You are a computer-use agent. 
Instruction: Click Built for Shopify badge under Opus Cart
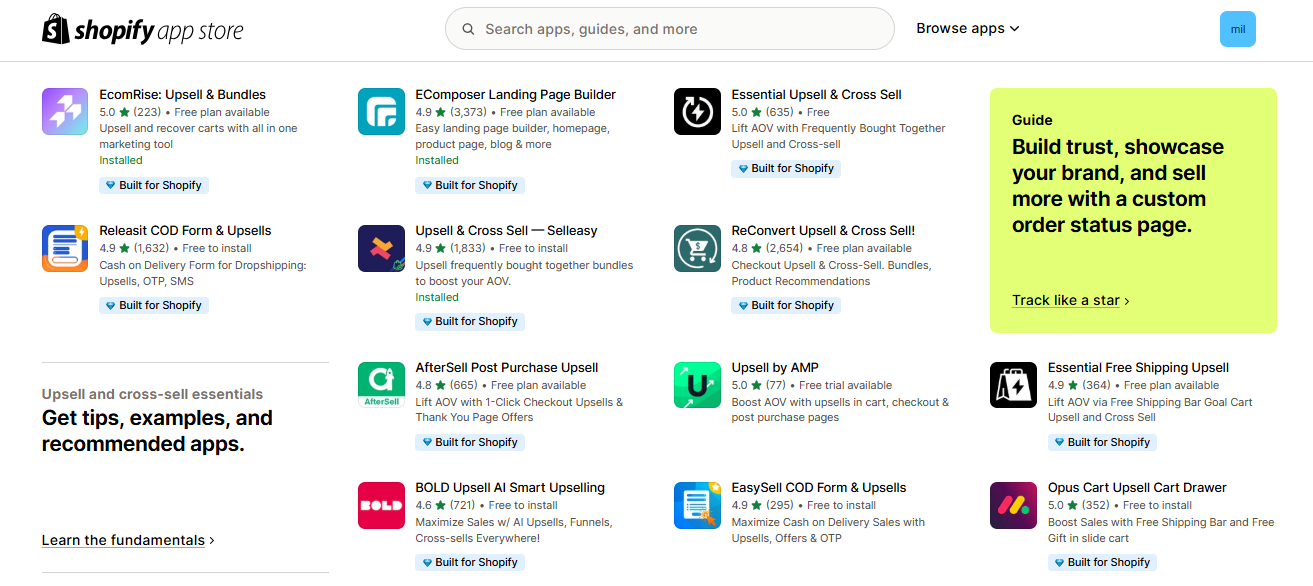(x=1102, y=562)
